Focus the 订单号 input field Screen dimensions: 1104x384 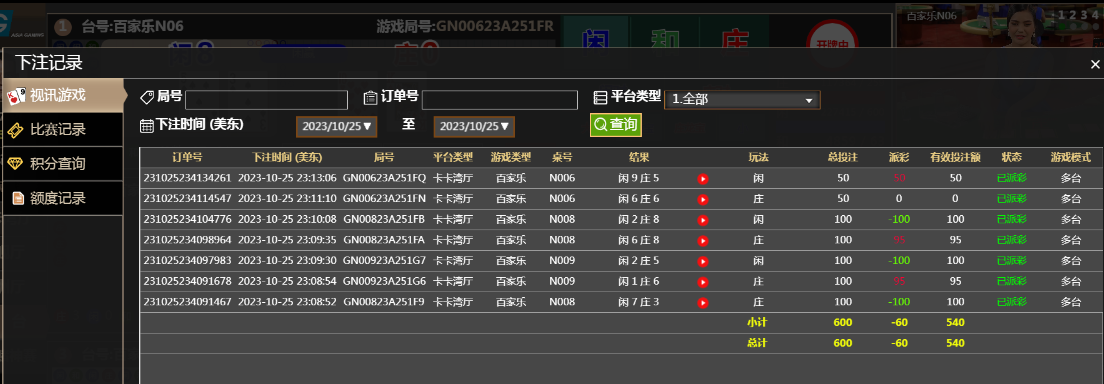point(500,99)
